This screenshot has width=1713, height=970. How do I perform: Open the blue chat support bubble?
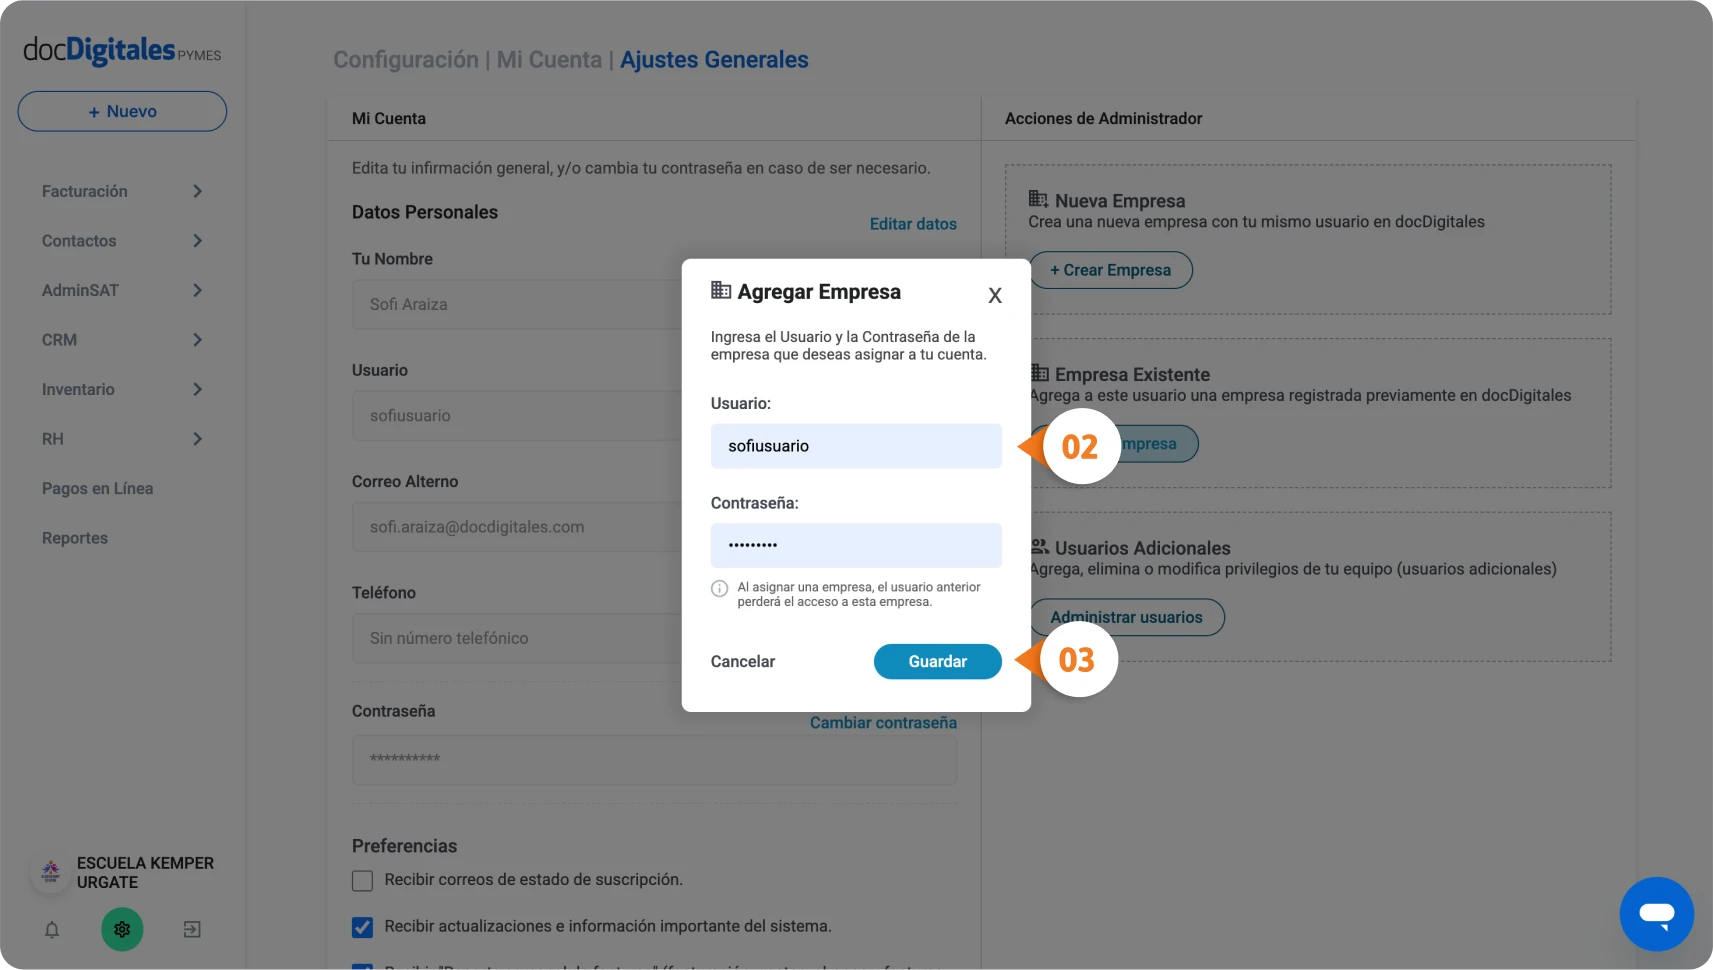coord(1656,914)
